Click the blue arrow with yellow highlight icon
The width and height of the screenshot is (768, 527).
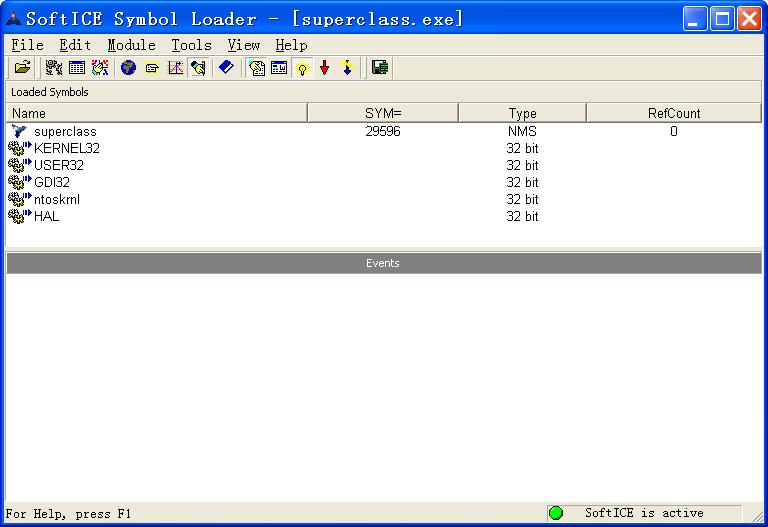(x=348, y=68)
